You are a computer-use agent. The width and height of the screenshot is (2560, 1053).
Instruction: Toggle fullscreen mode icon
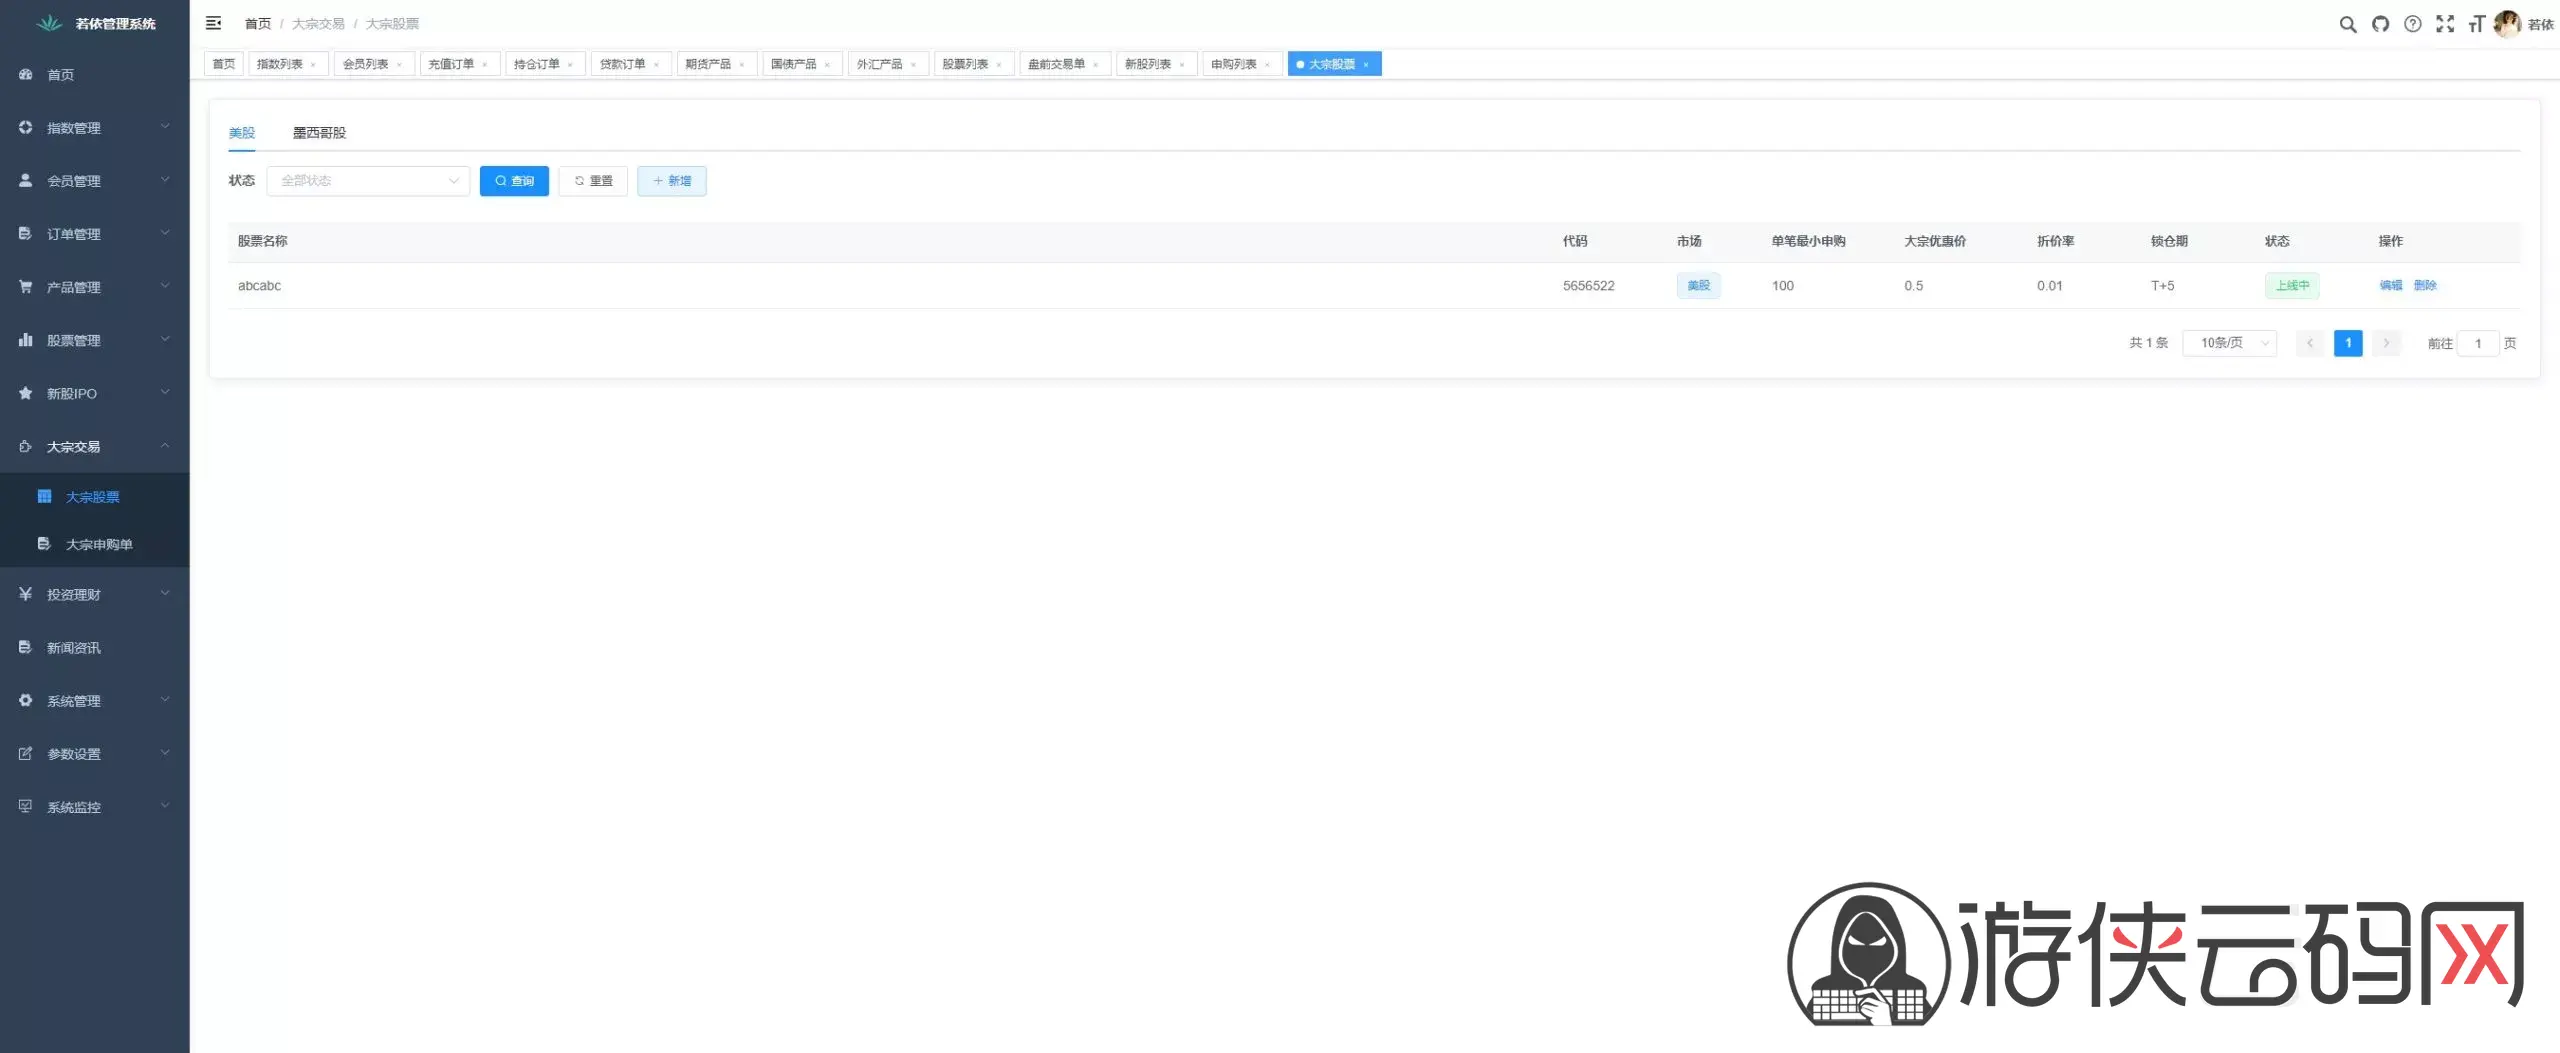(2445, 24)
